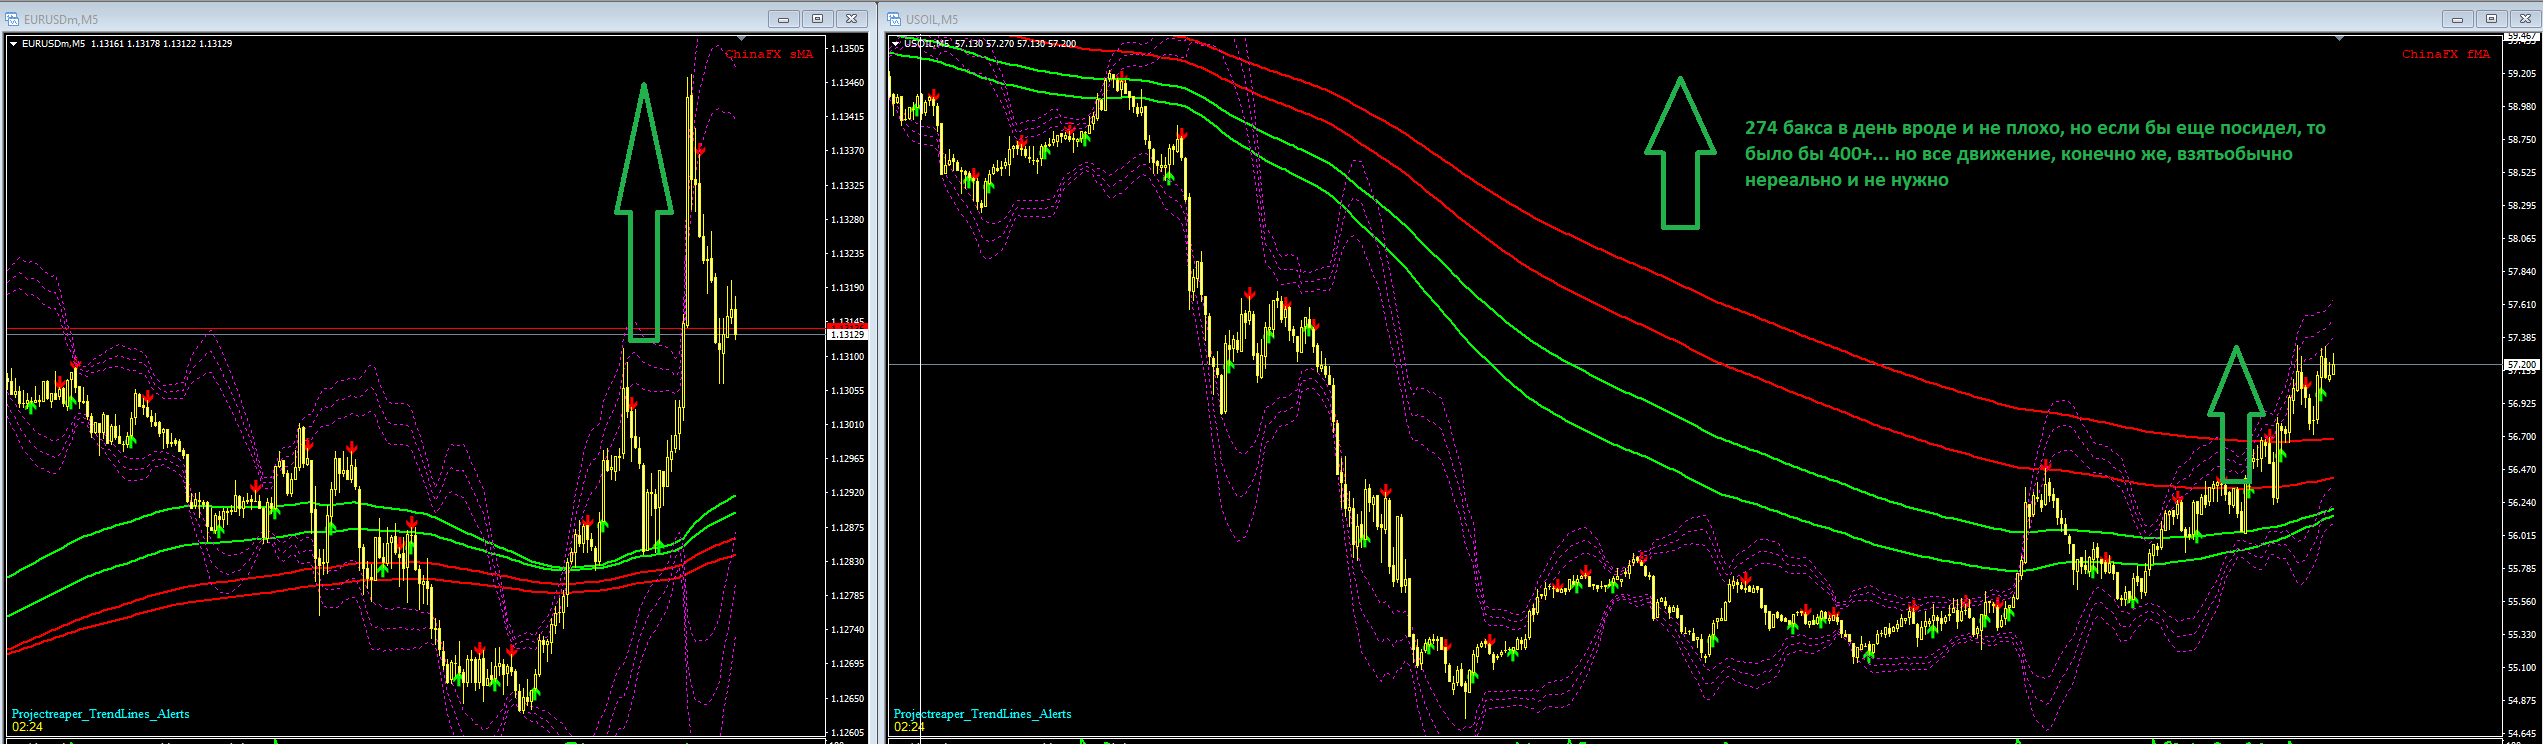Click the "57.840" price scale value
Viewport: 2543px width, 744px height.
point(2522,272)
